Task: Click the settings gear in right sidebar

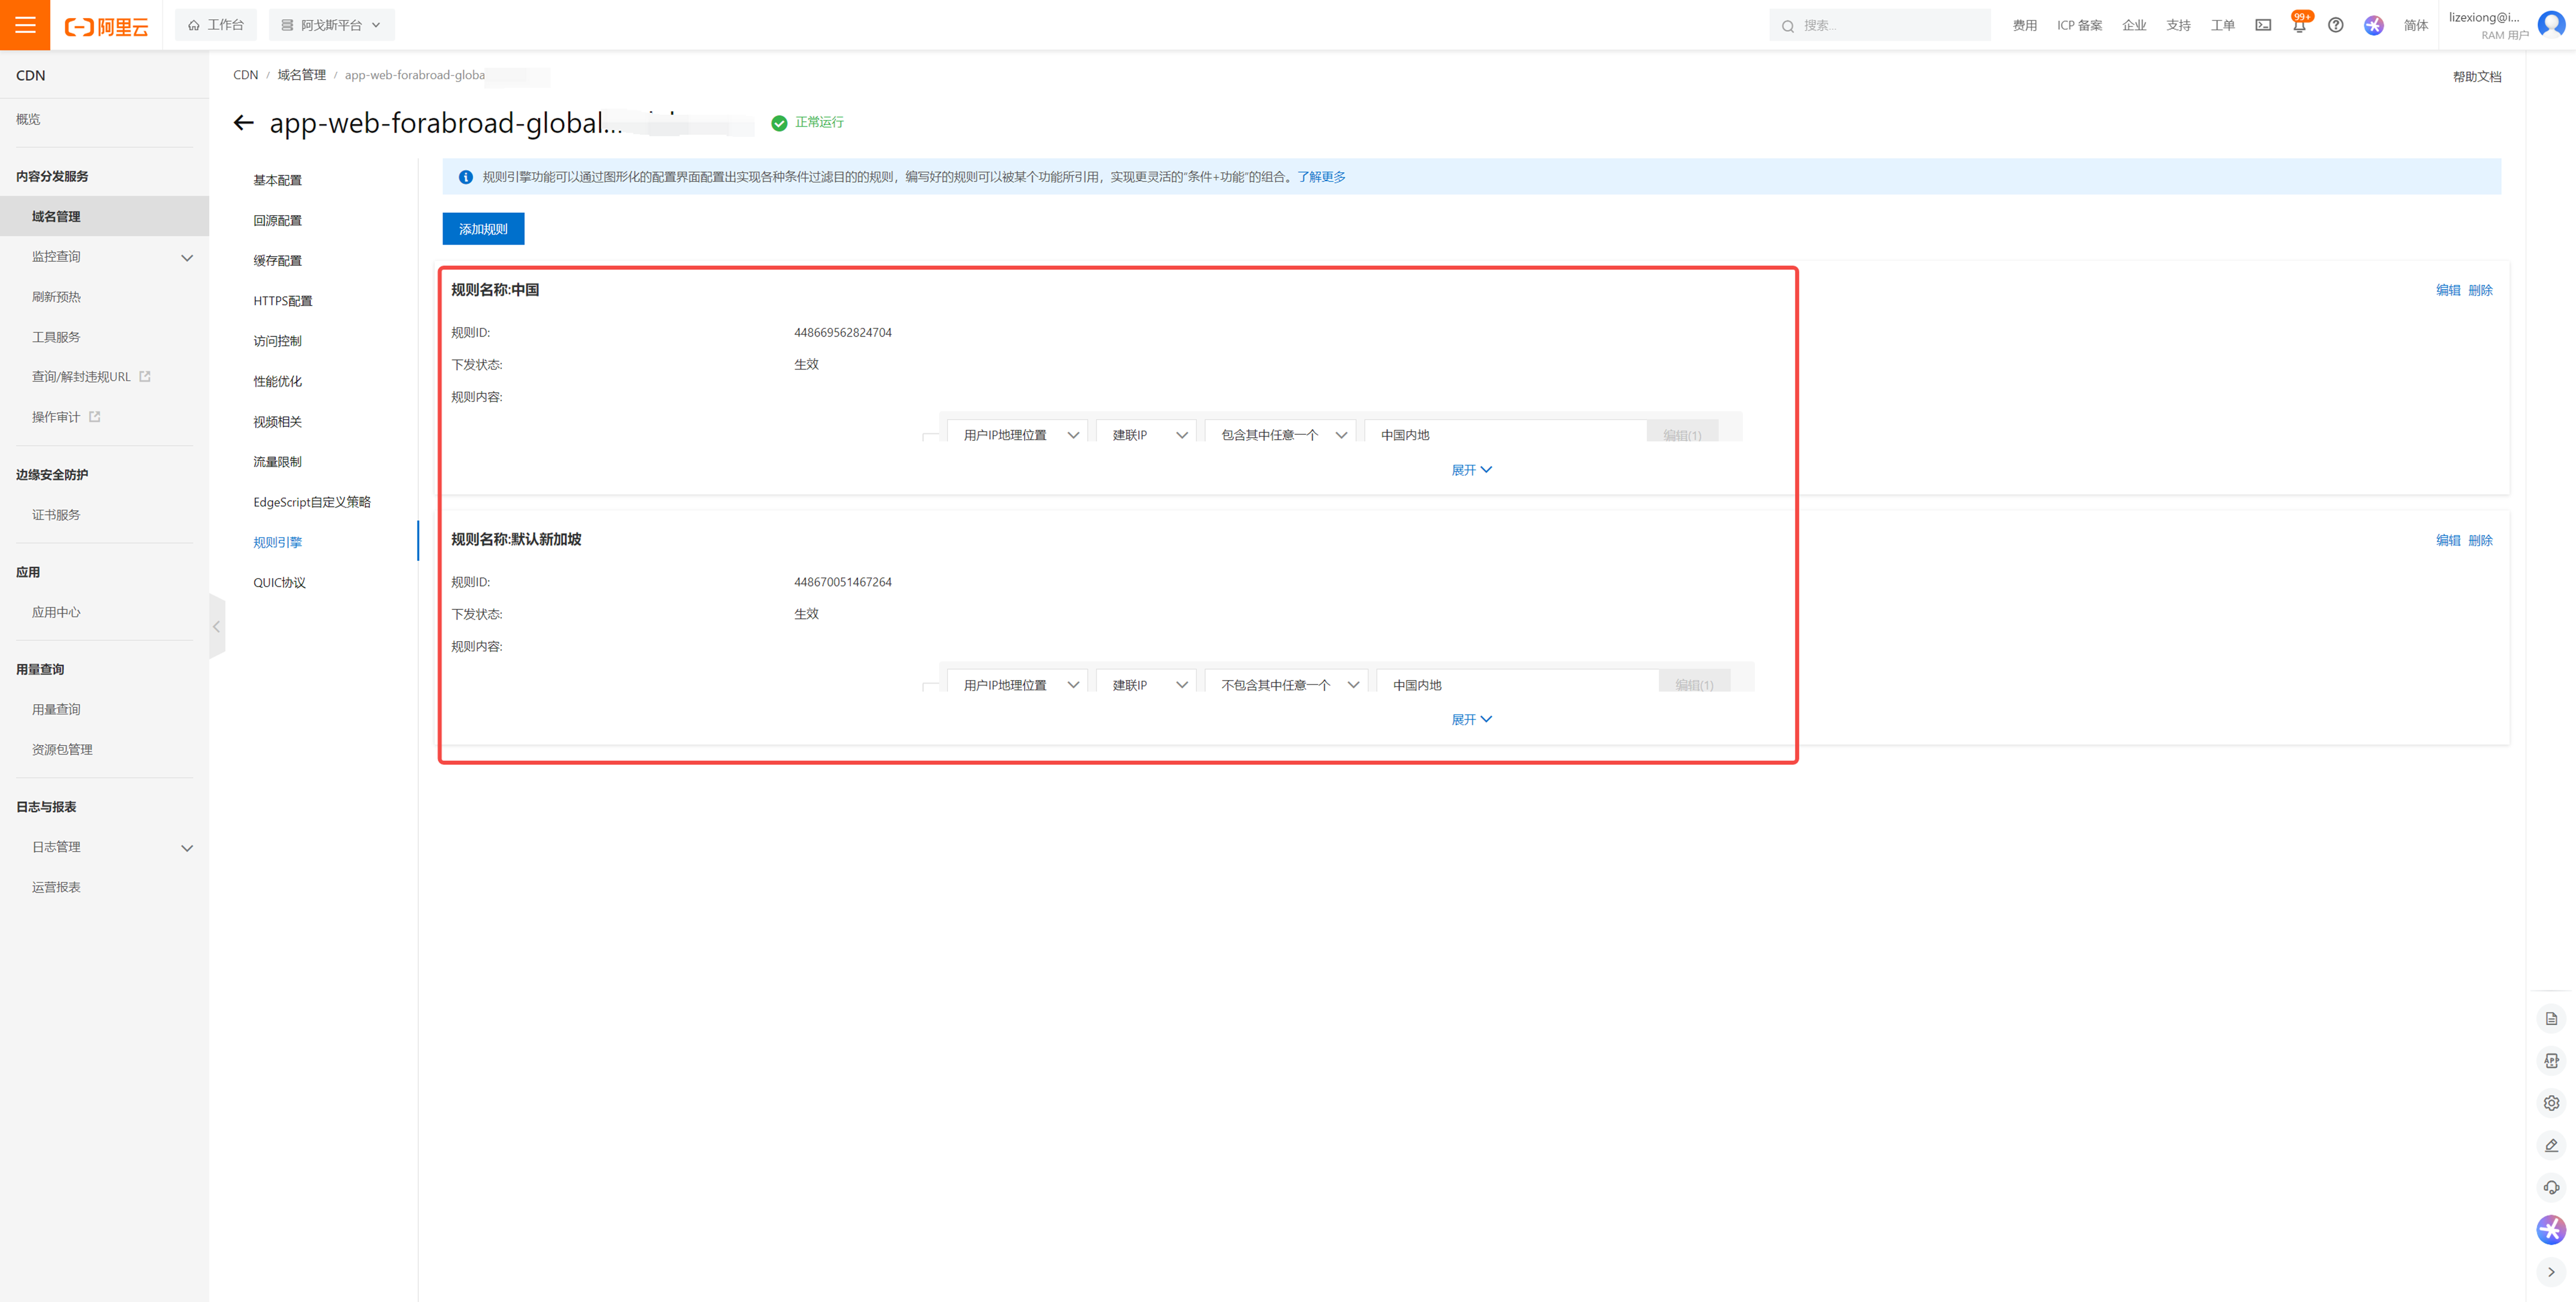Action: (2551, 1103)
